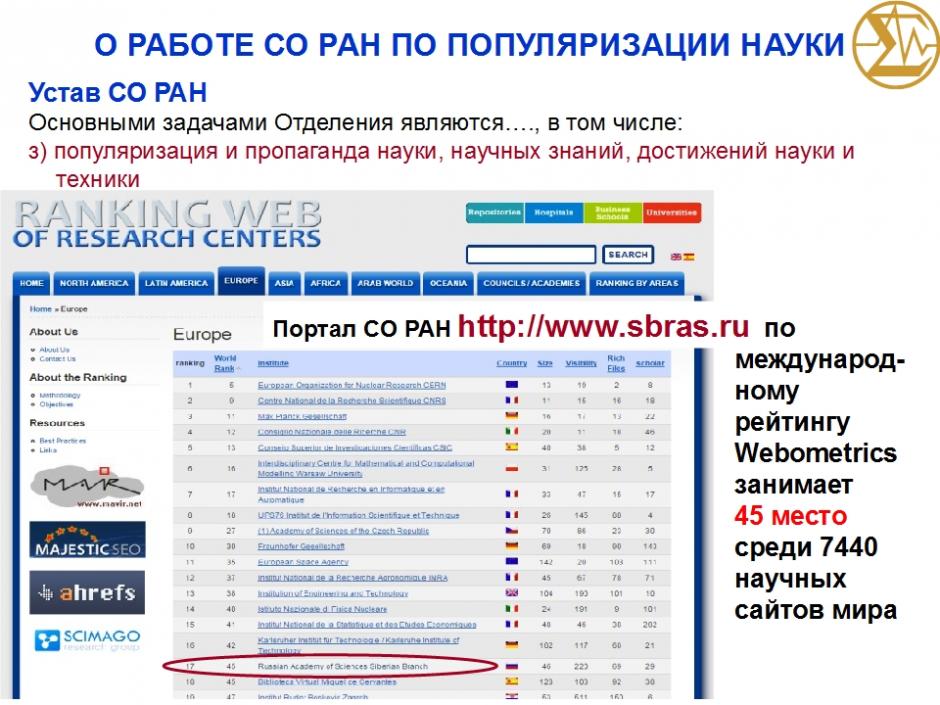Go to the ASIA tab
940x705 pixels.
click(x=284, y=283)
